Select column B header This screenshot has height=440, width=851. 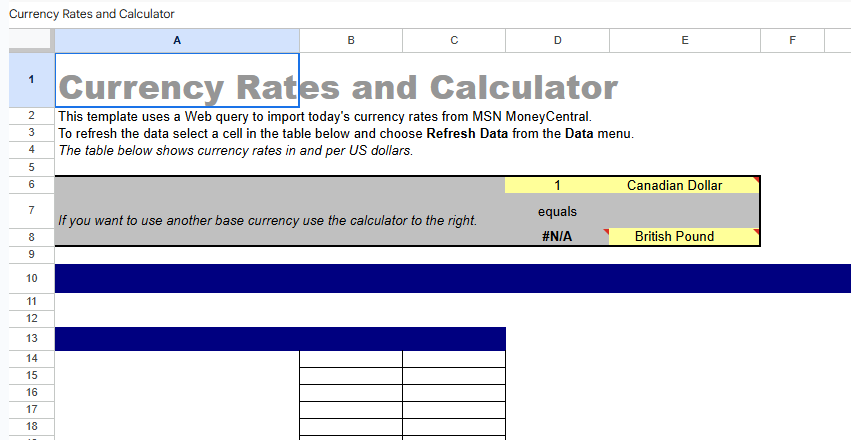point(351,40)
